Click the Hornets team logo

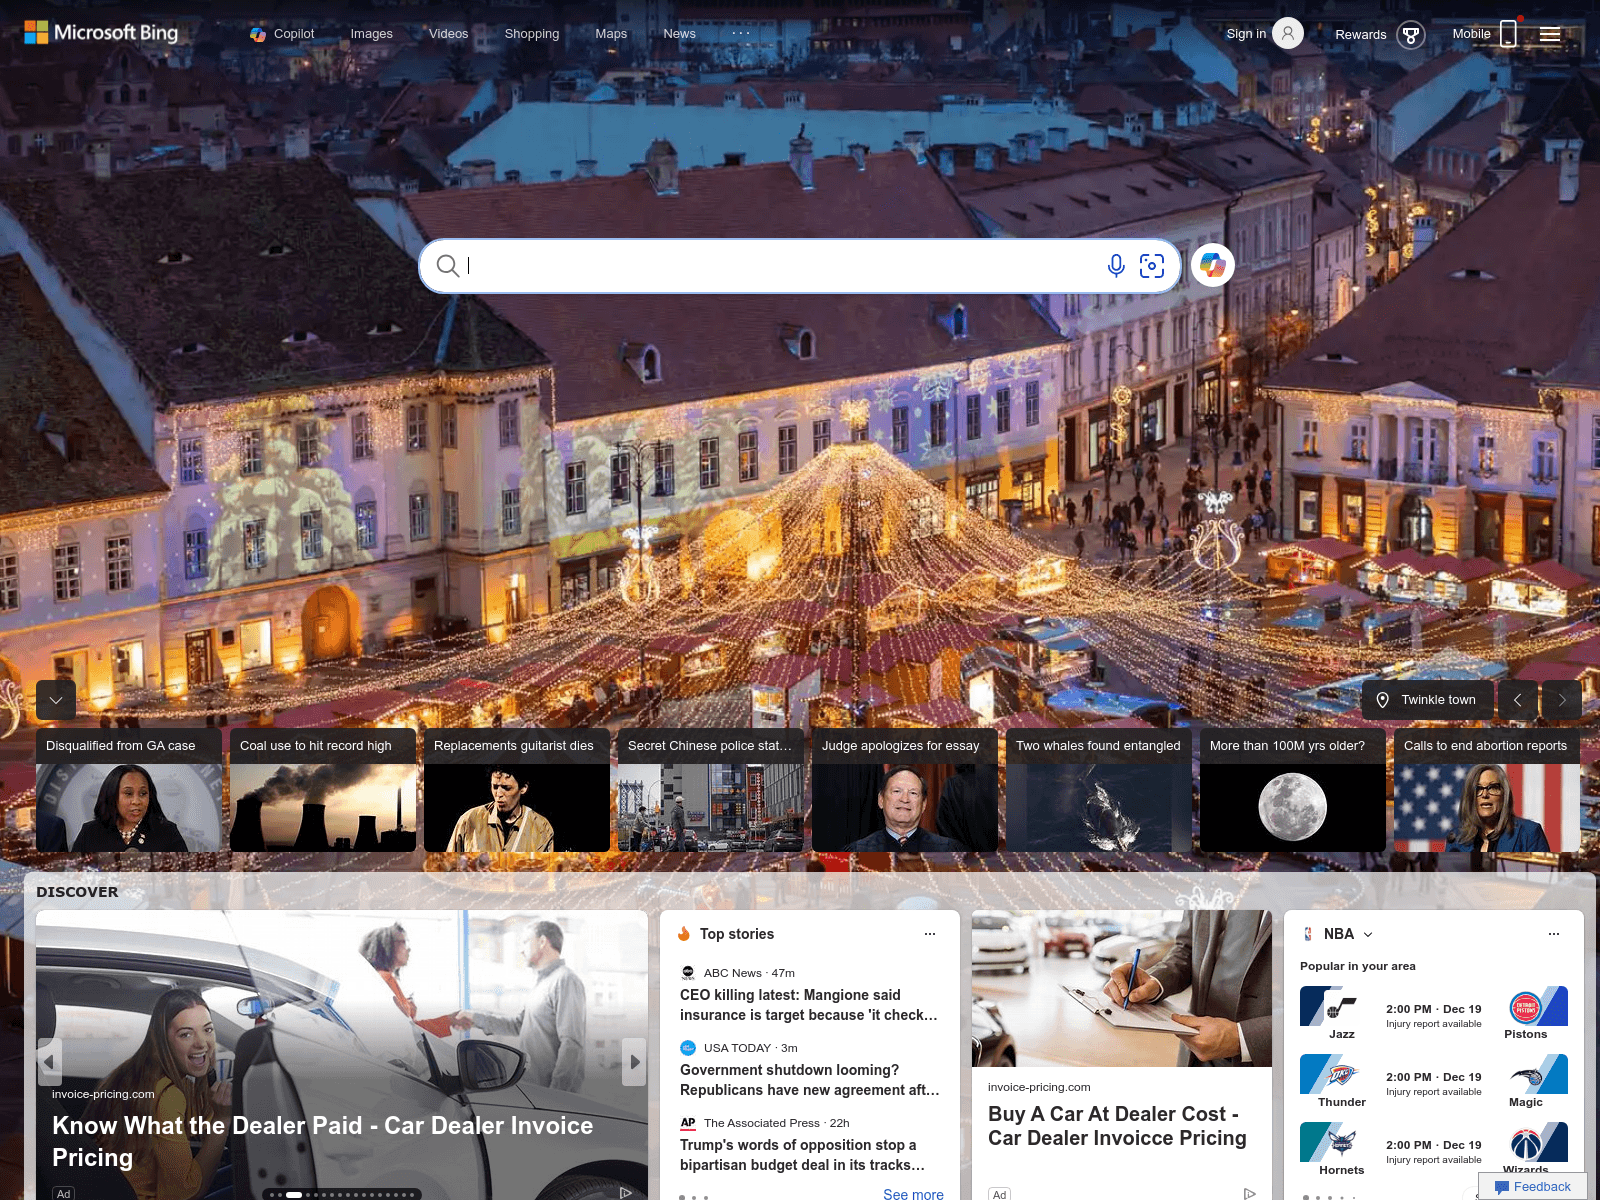pos(1341,1142)
